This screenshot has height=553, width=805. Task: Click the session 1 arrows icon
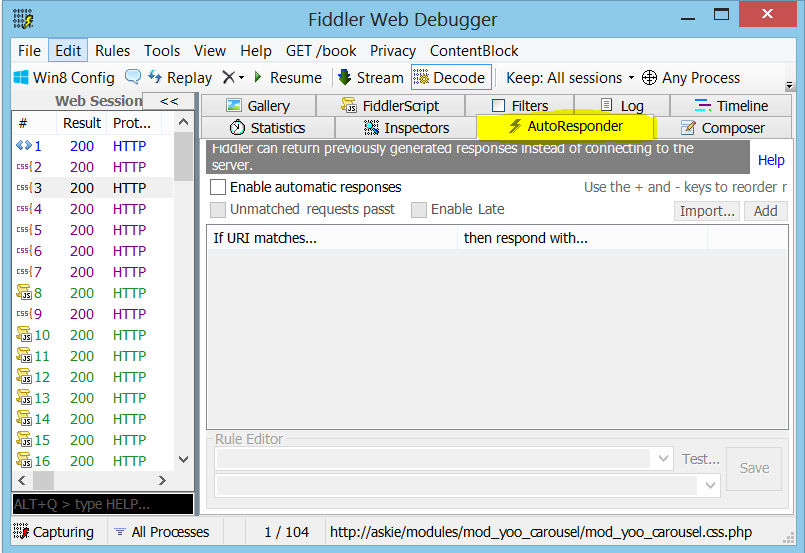tap(24, 146)
